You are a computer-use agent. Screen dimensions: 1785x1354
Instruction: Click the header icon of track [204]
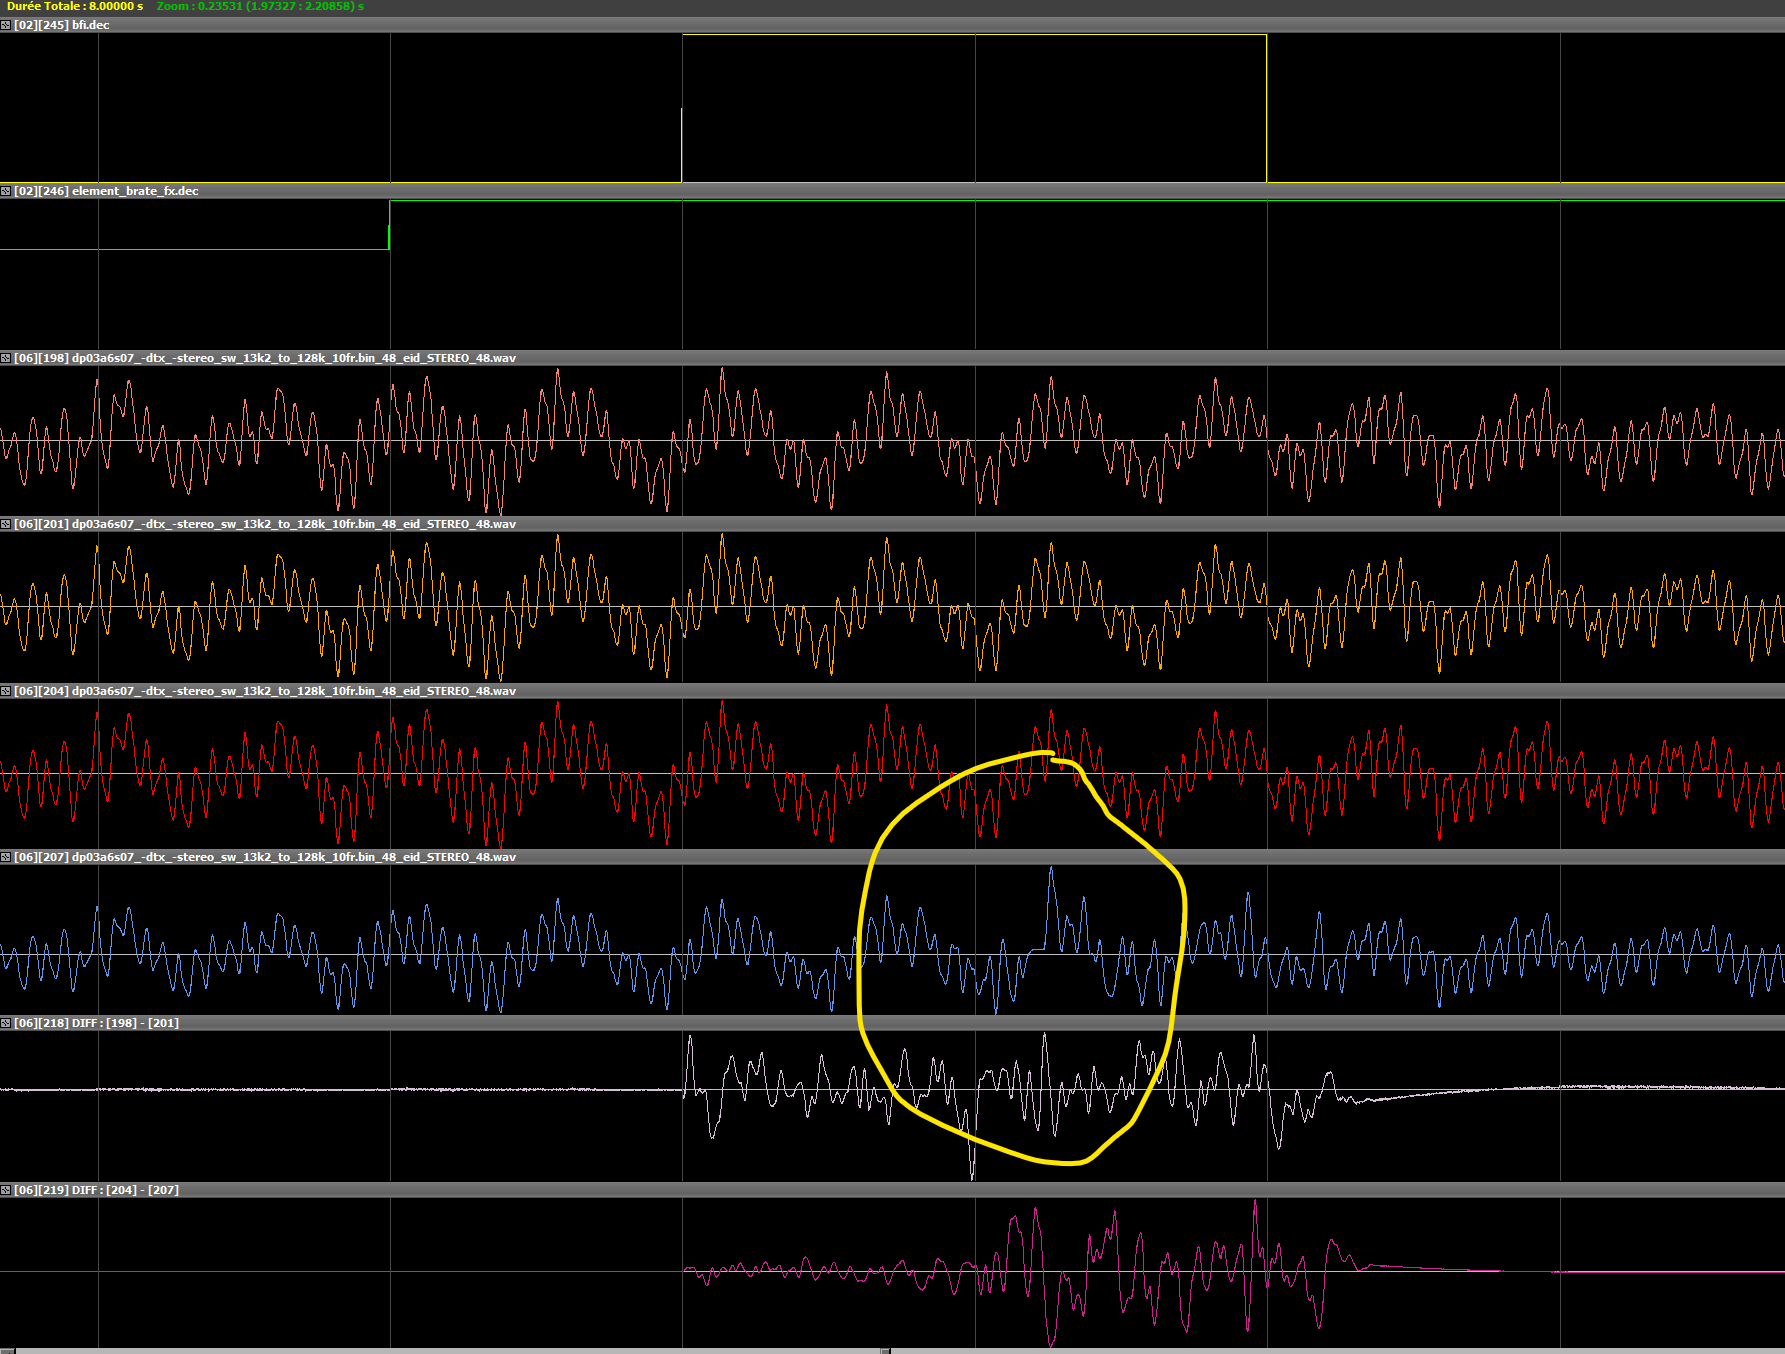coord(6,691)
